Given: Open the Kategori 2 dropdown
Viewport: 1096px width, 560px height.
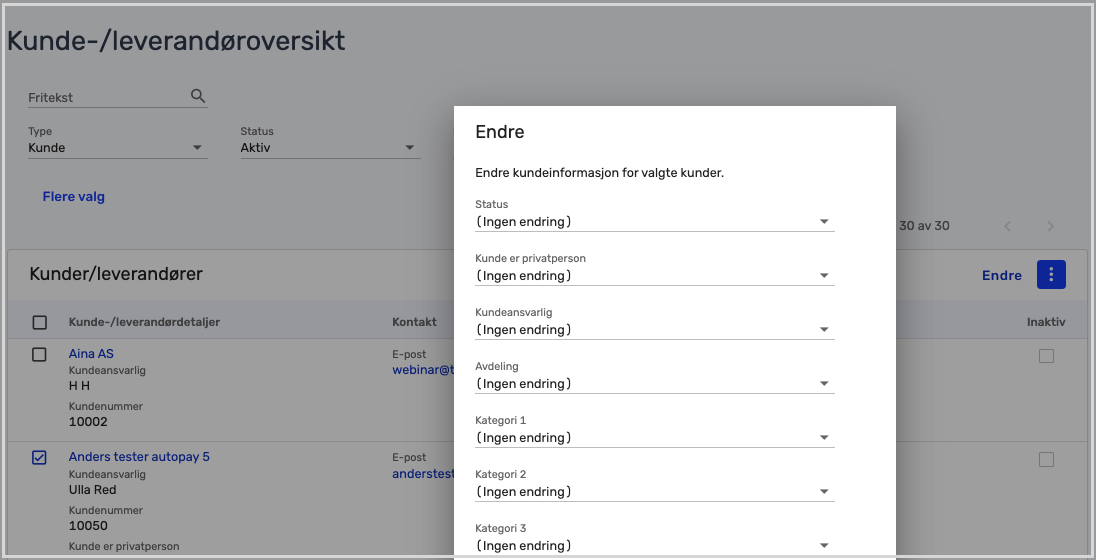Looking at the screenshot, I should point(654,491).
